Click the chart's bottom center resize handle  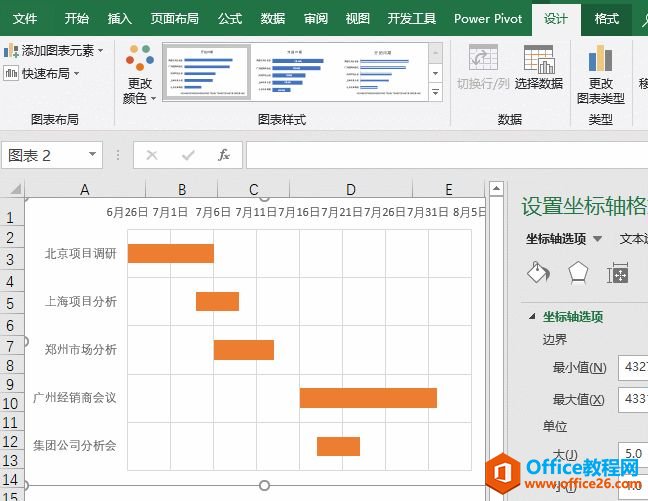264,485
